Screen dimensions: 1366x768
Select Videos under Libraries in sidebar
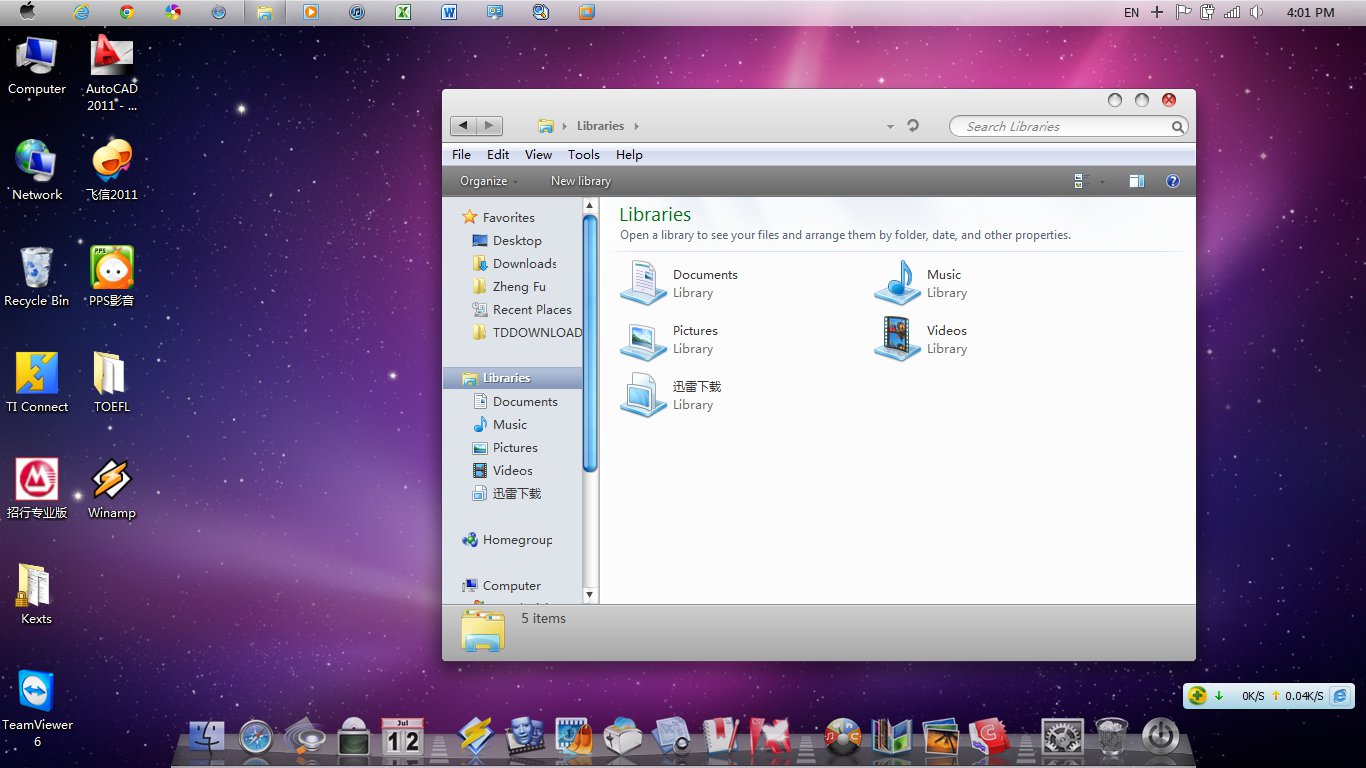pyautogui.click(x=502, y=470)
